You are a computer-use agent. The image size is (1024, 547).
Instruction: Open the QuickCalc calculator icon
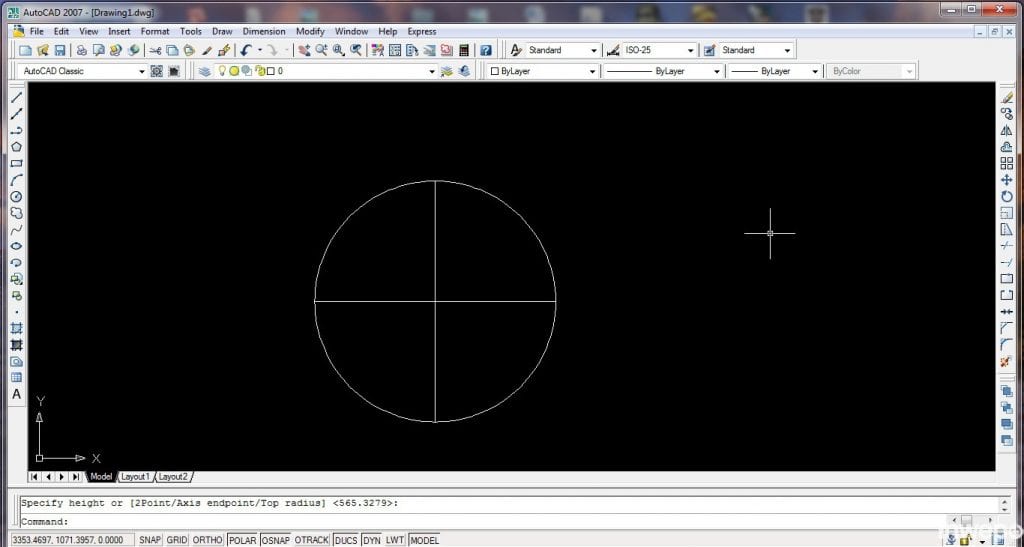[464, 50]
